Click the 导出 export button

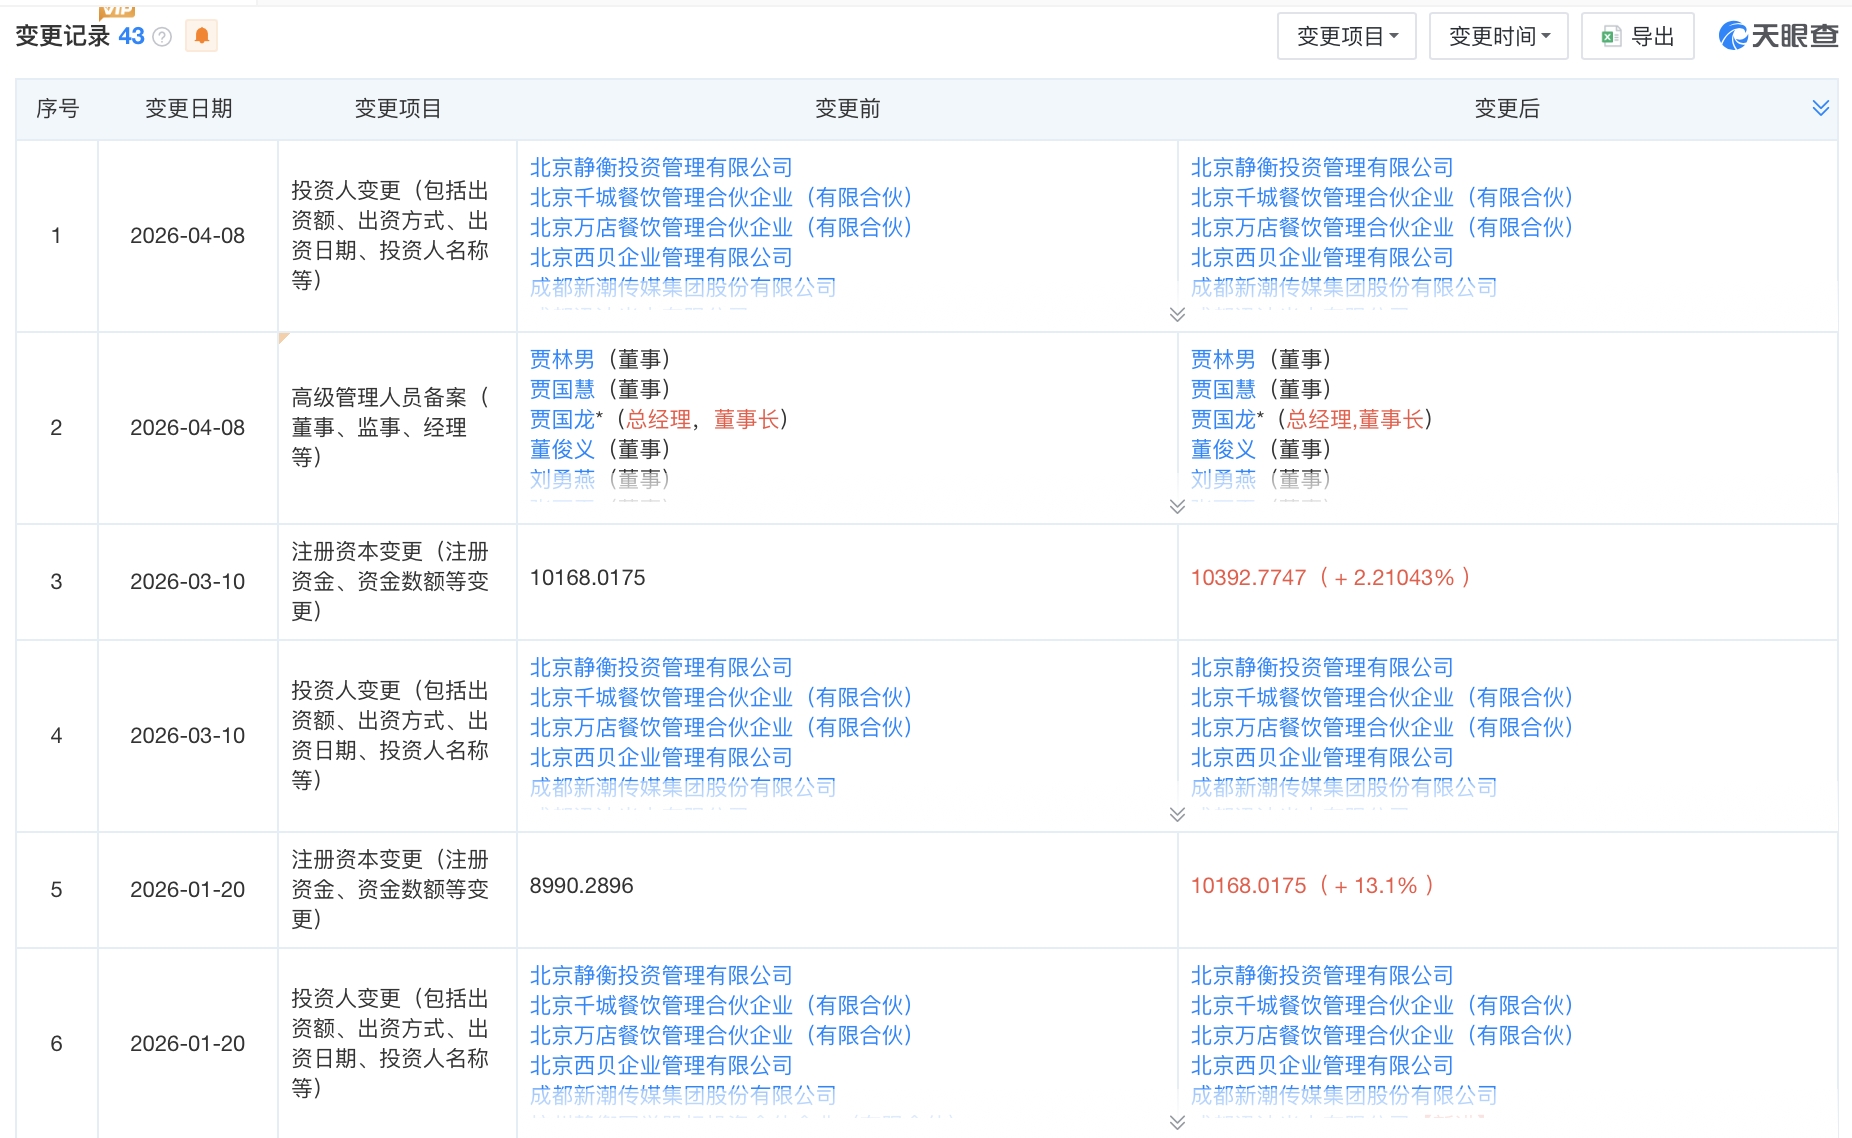pyautogui.click(x=1637, y=36)
